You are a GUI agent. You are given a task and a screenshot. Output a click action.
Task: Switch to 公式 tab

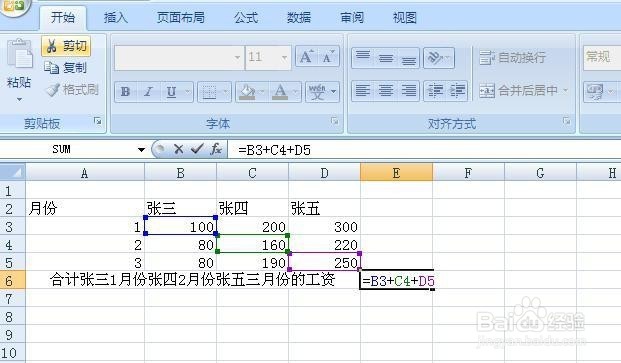tap(246, 17)
